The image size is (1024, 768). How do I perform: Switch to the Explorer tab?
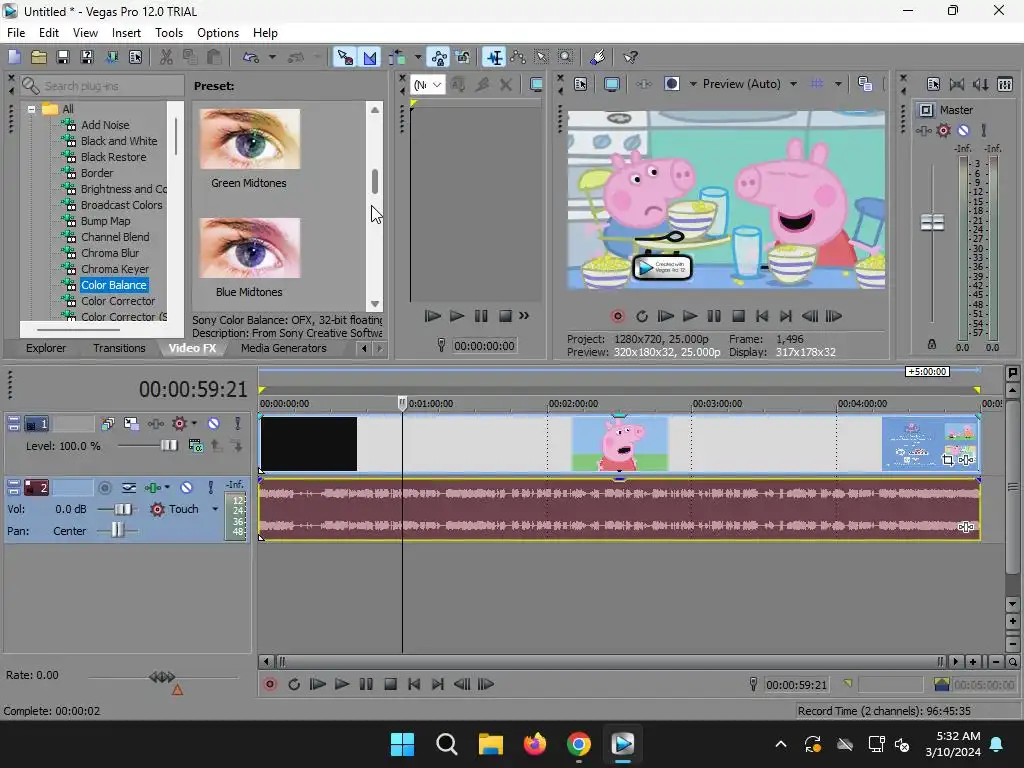[x=46, y=348]
